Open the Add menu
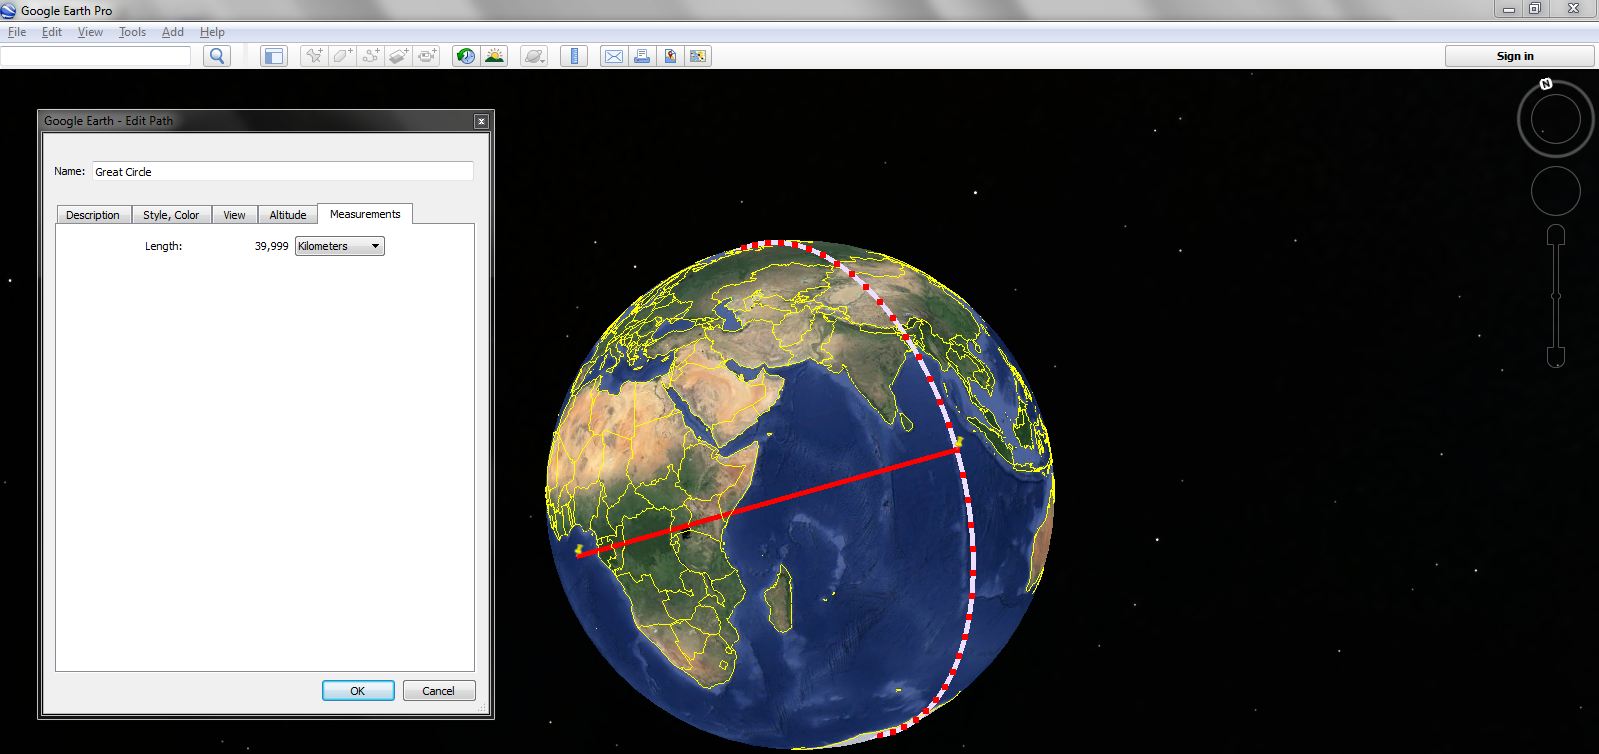The height and width of the screenshot is (754, 1599). (173, 32)
